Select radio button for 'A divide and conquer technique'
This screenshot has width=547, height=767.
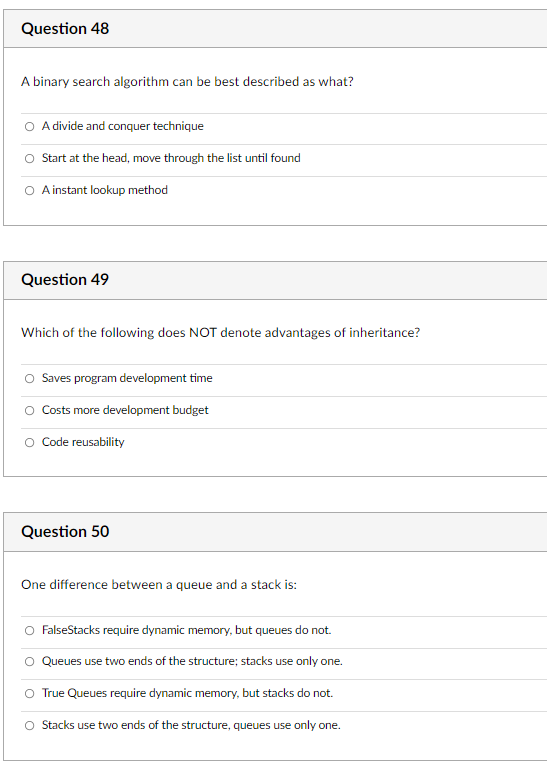[29, 127]
